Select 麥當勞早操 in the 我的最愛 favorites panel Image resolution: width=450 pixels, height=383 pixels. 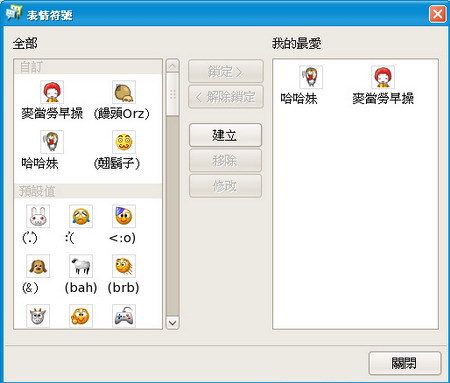(x=383, y=77)
